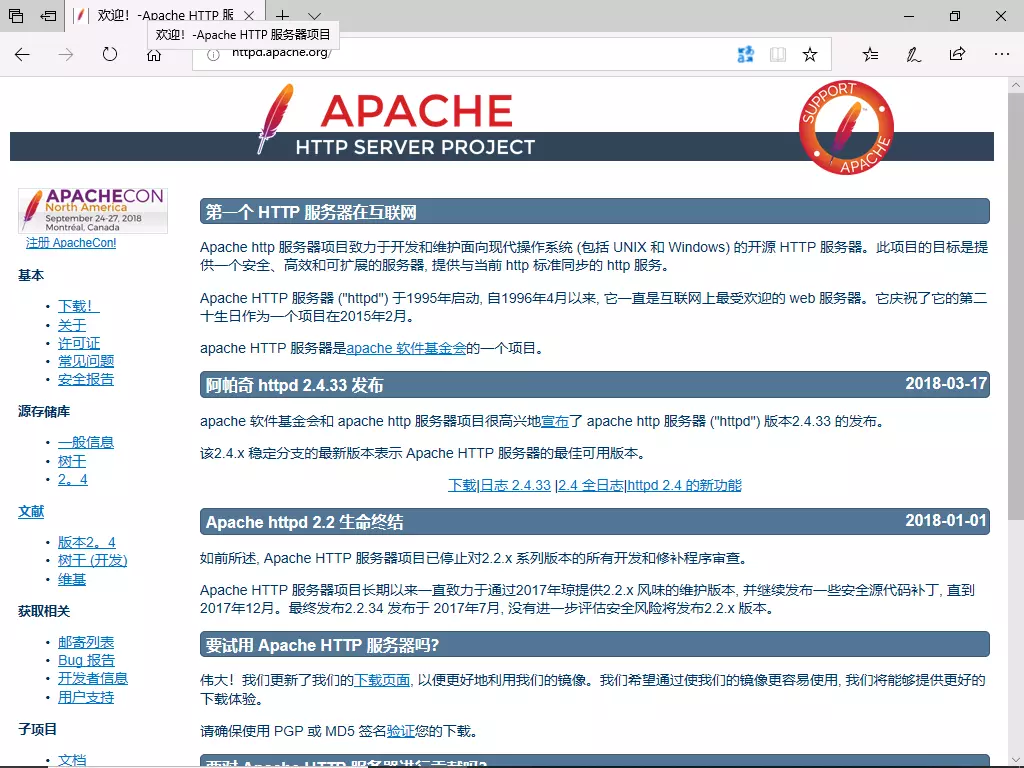Set tabs aside icon
The width and height of the screenshot is (1024, 768).
(48, 16)
